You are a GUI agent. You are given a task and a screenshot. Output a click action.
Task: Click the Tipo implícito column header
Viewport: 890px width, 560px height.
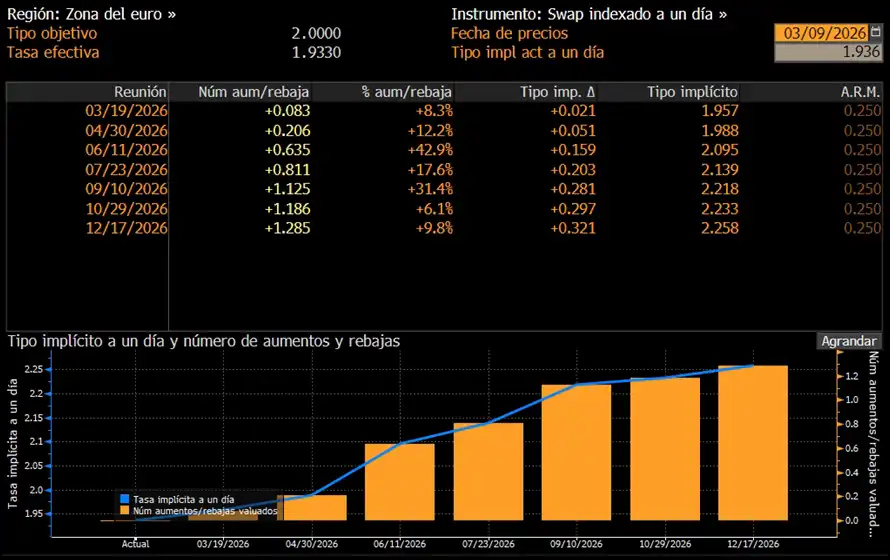coord(692,91)
